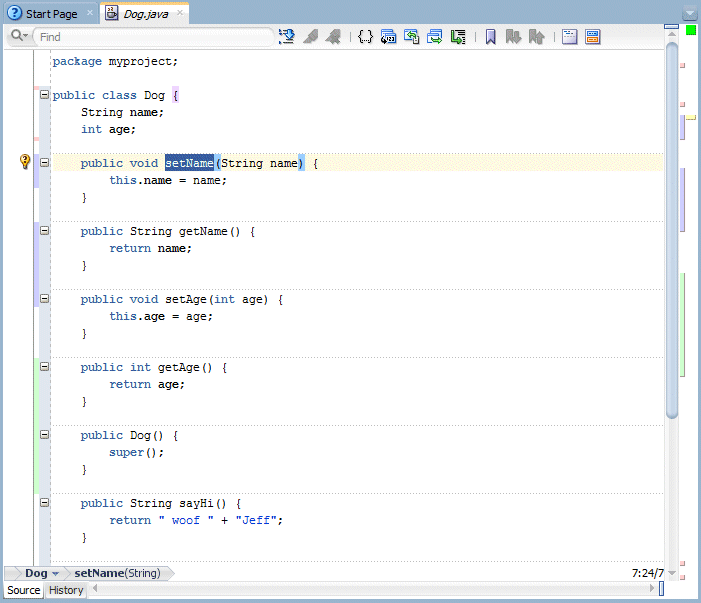Toggle bookmark with the bookmark icon
This screenshot has height=603, width=701.
point(490,37)
